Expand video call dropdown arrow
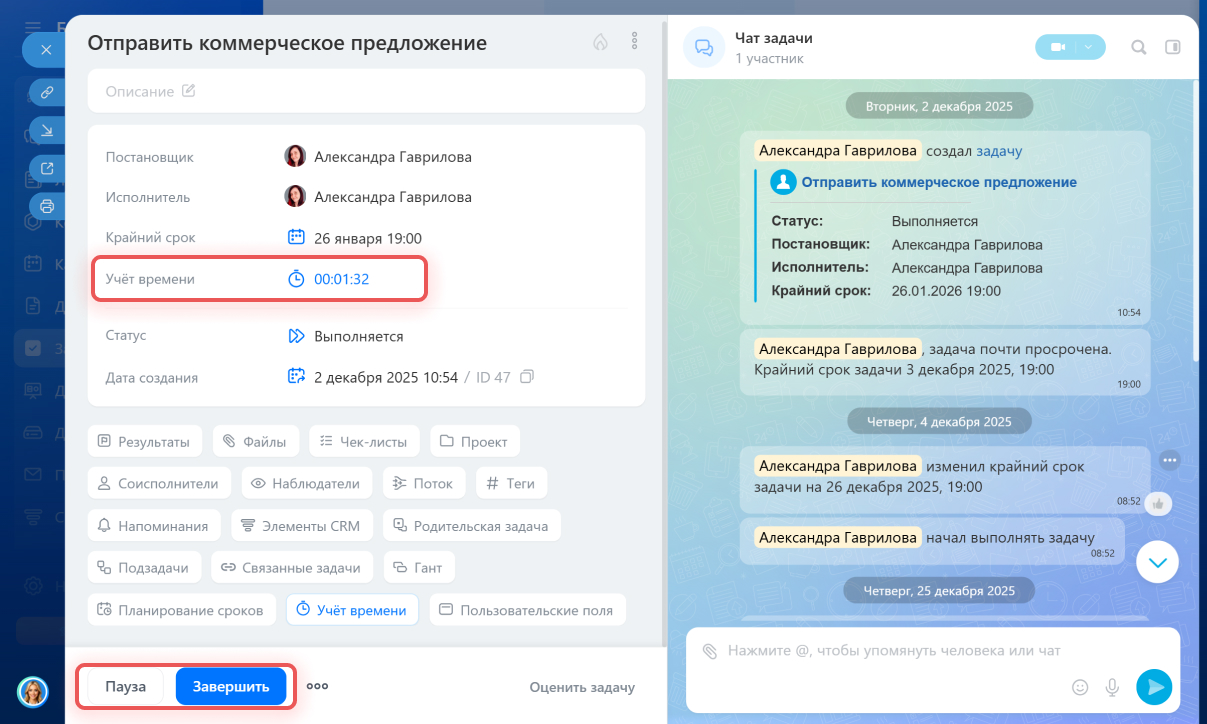 click(1090, 46)
